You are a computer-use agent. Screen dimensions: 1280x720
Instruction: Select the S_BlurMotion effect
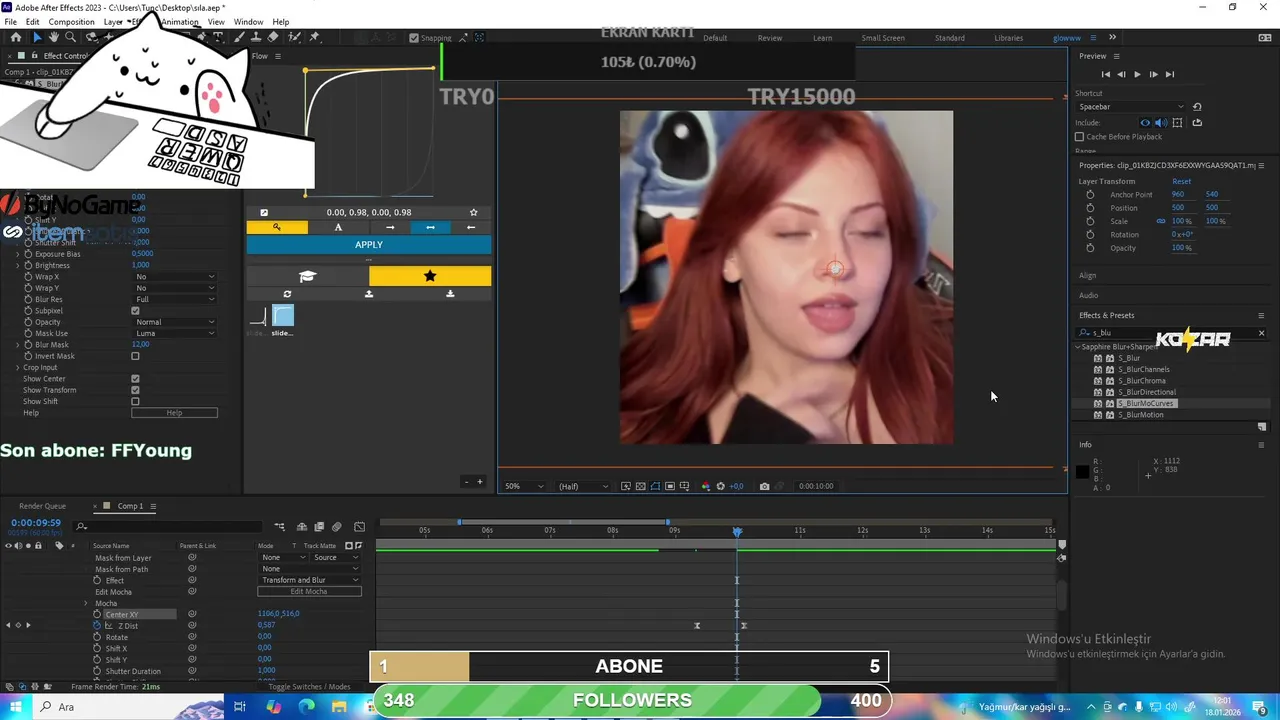[x=1140, y=415]
